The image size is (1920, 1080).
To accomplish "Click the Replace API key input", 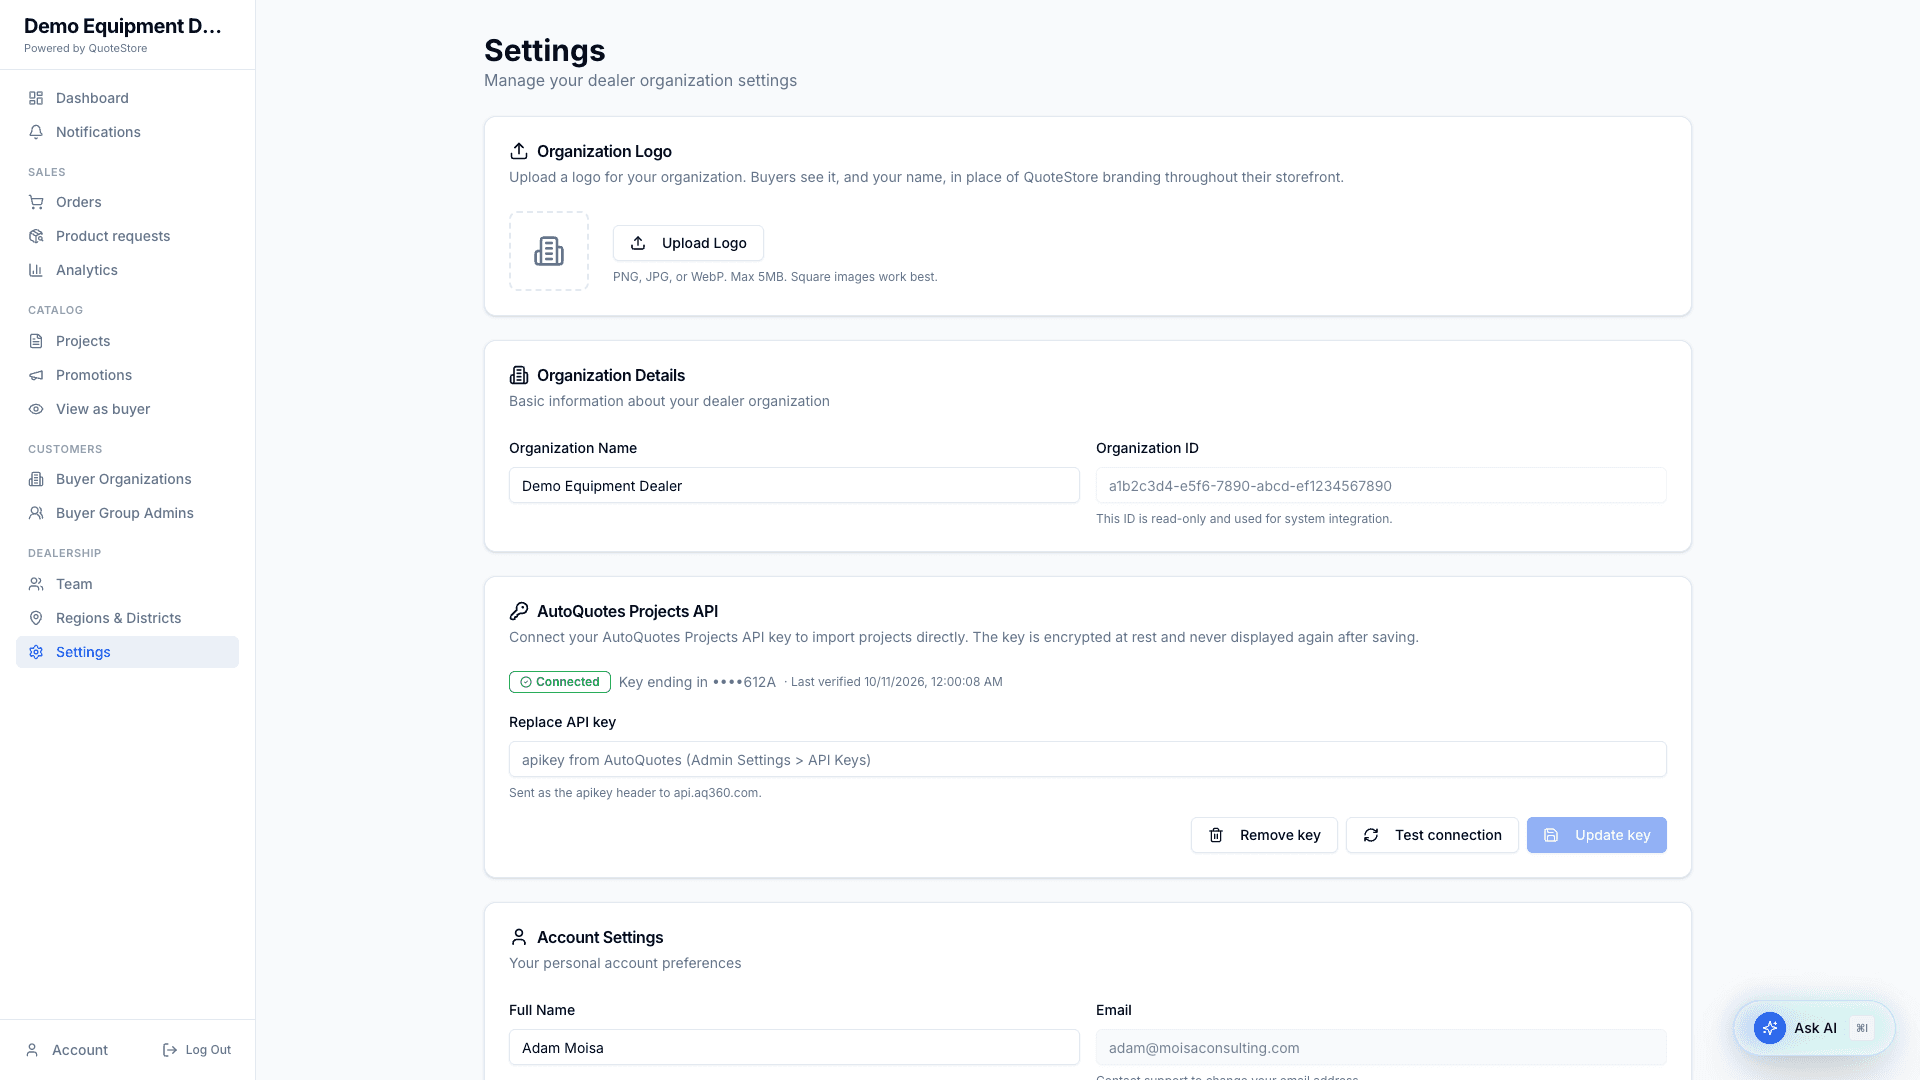I will 1088,759.
